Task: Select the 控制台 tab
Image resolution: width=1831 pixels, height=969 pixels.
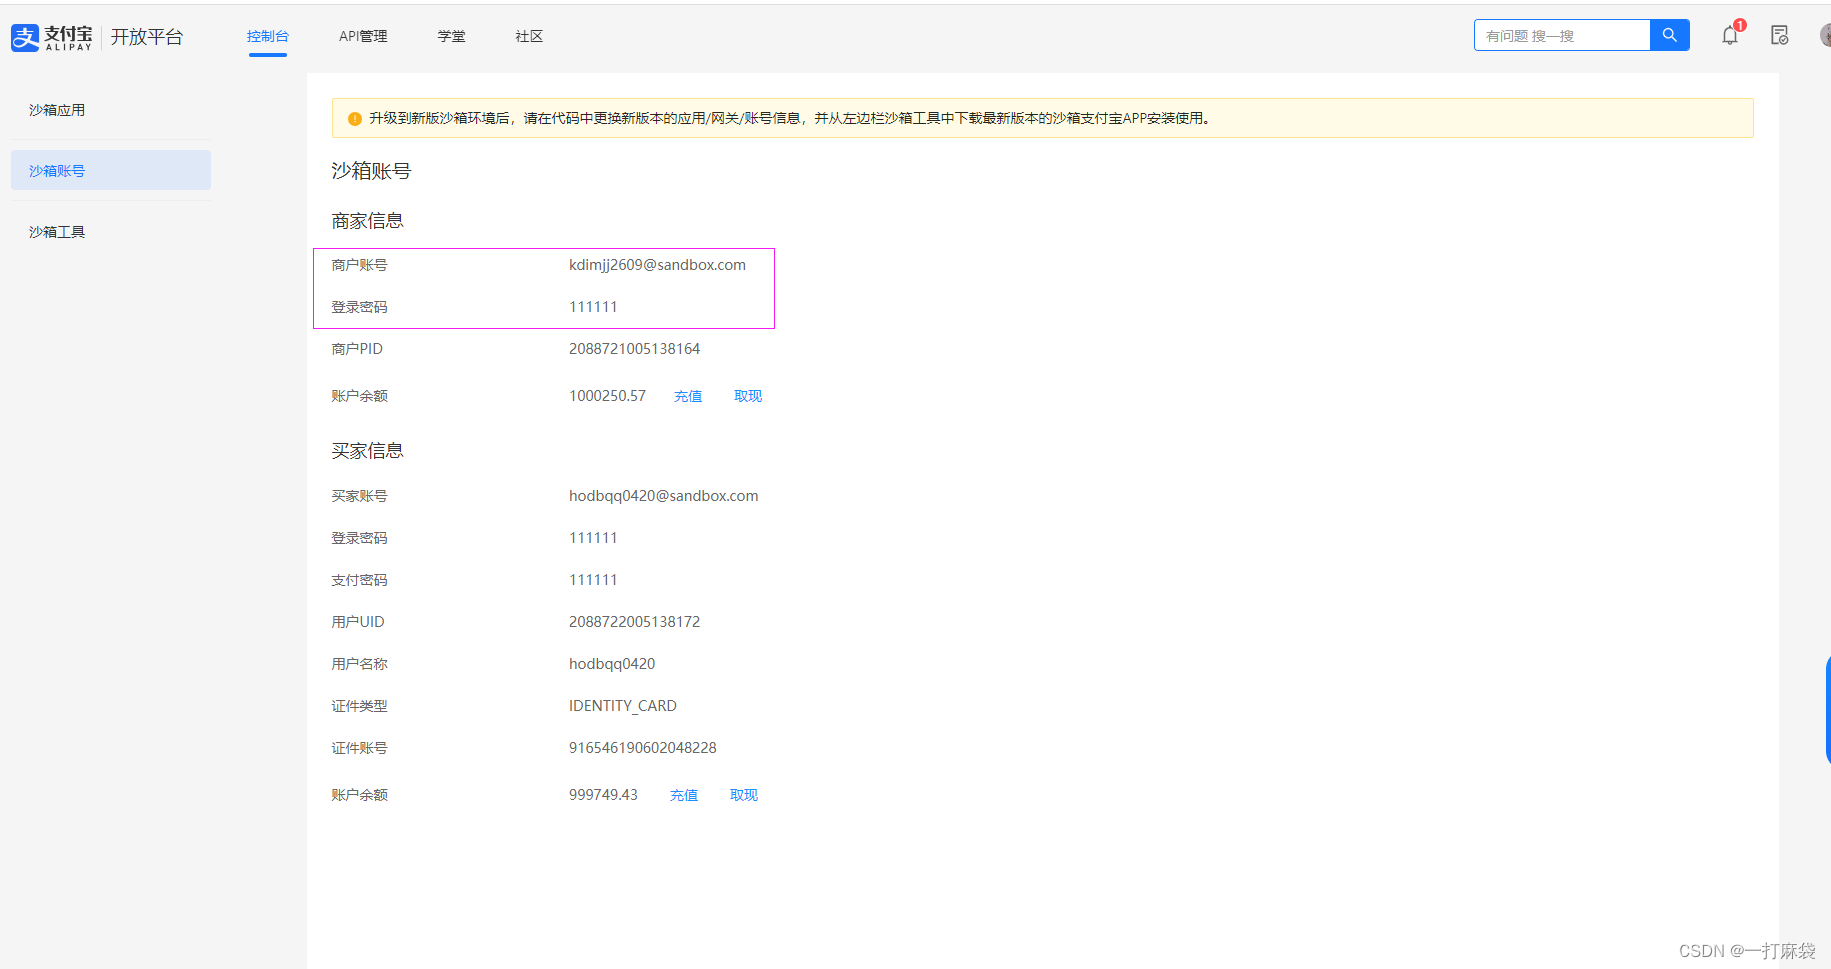Action: click(x=267, y=36)
